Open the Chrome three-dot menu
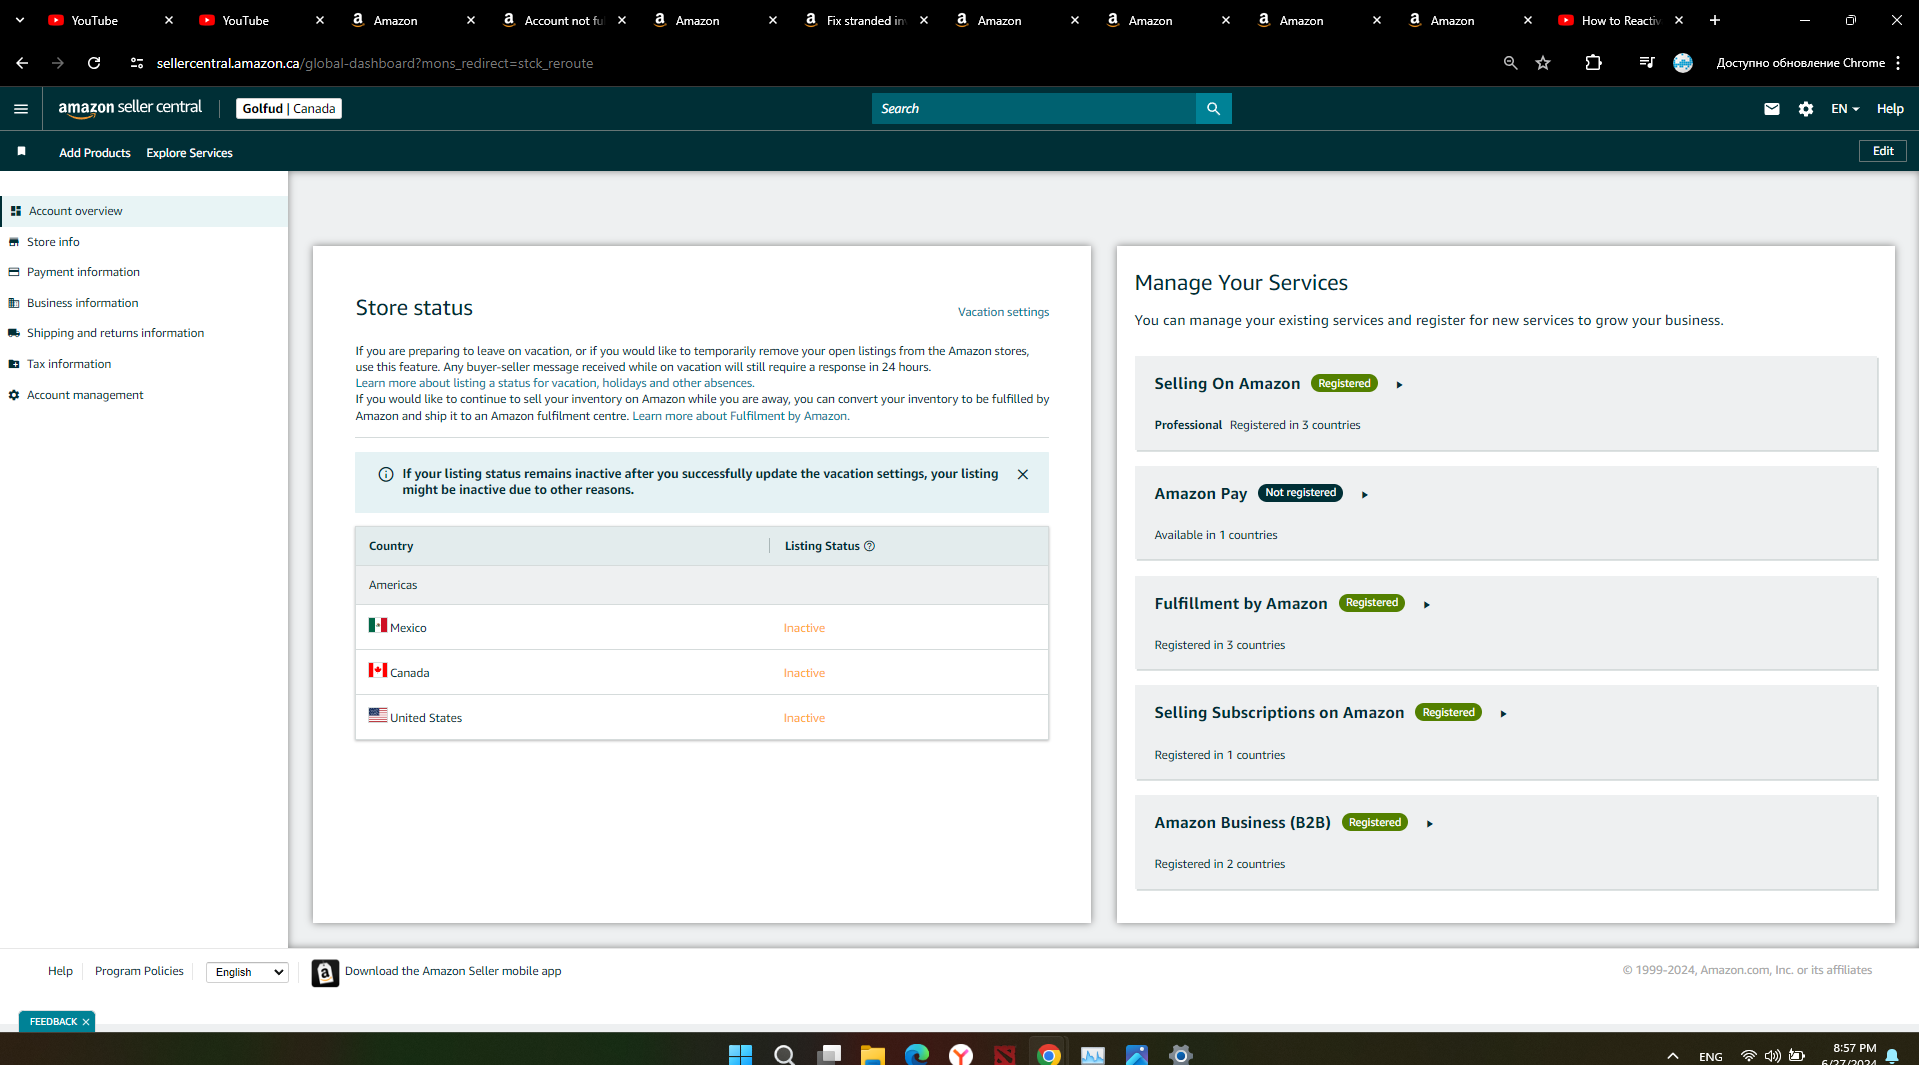 [x=1897, y=63]
